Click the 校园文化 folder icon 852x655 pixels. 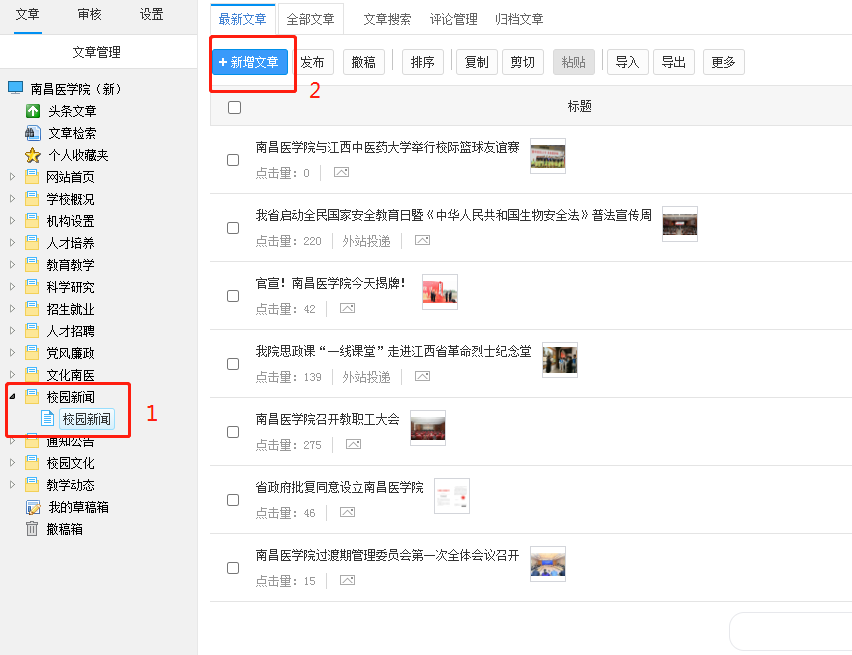click(x=32, y=463)
